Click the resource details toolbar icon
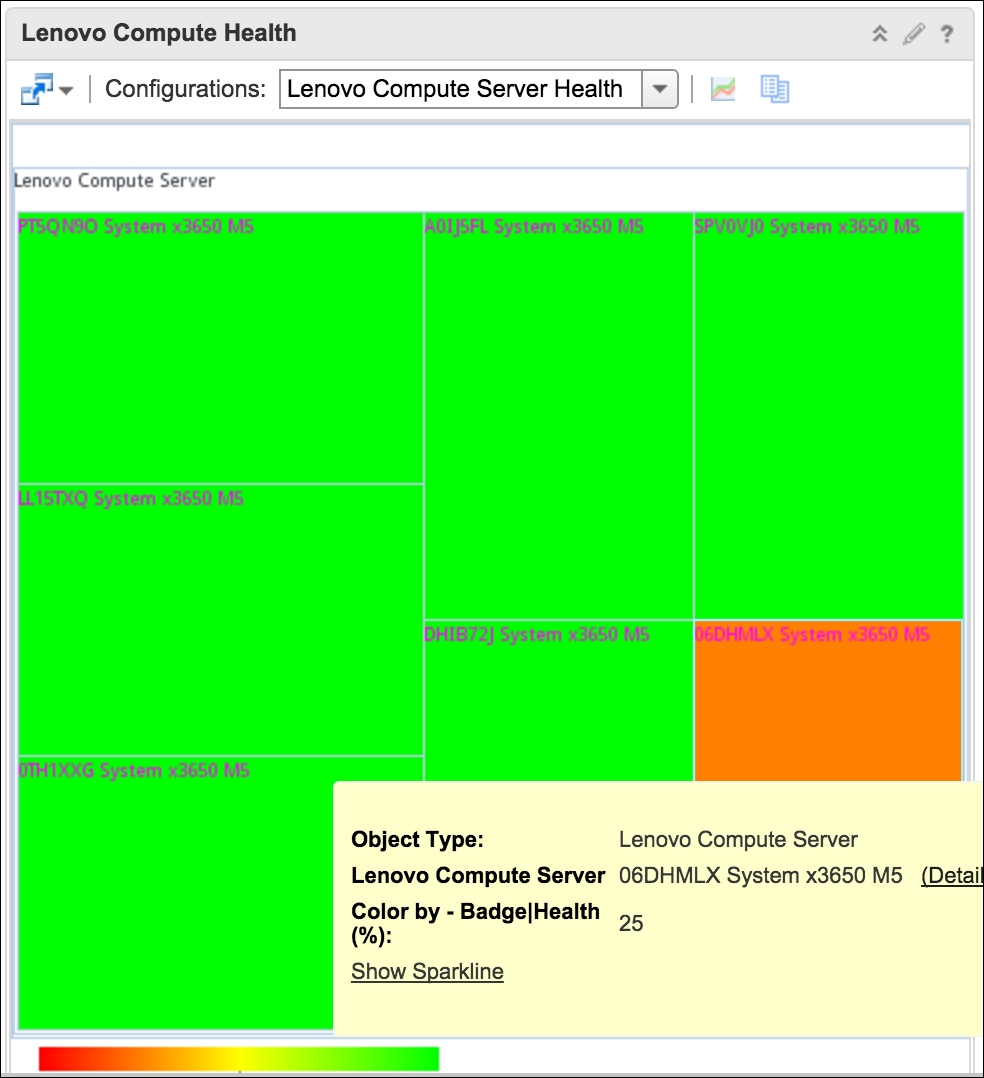This screenshot has width=984, height=1078. (x=774, y=89)
